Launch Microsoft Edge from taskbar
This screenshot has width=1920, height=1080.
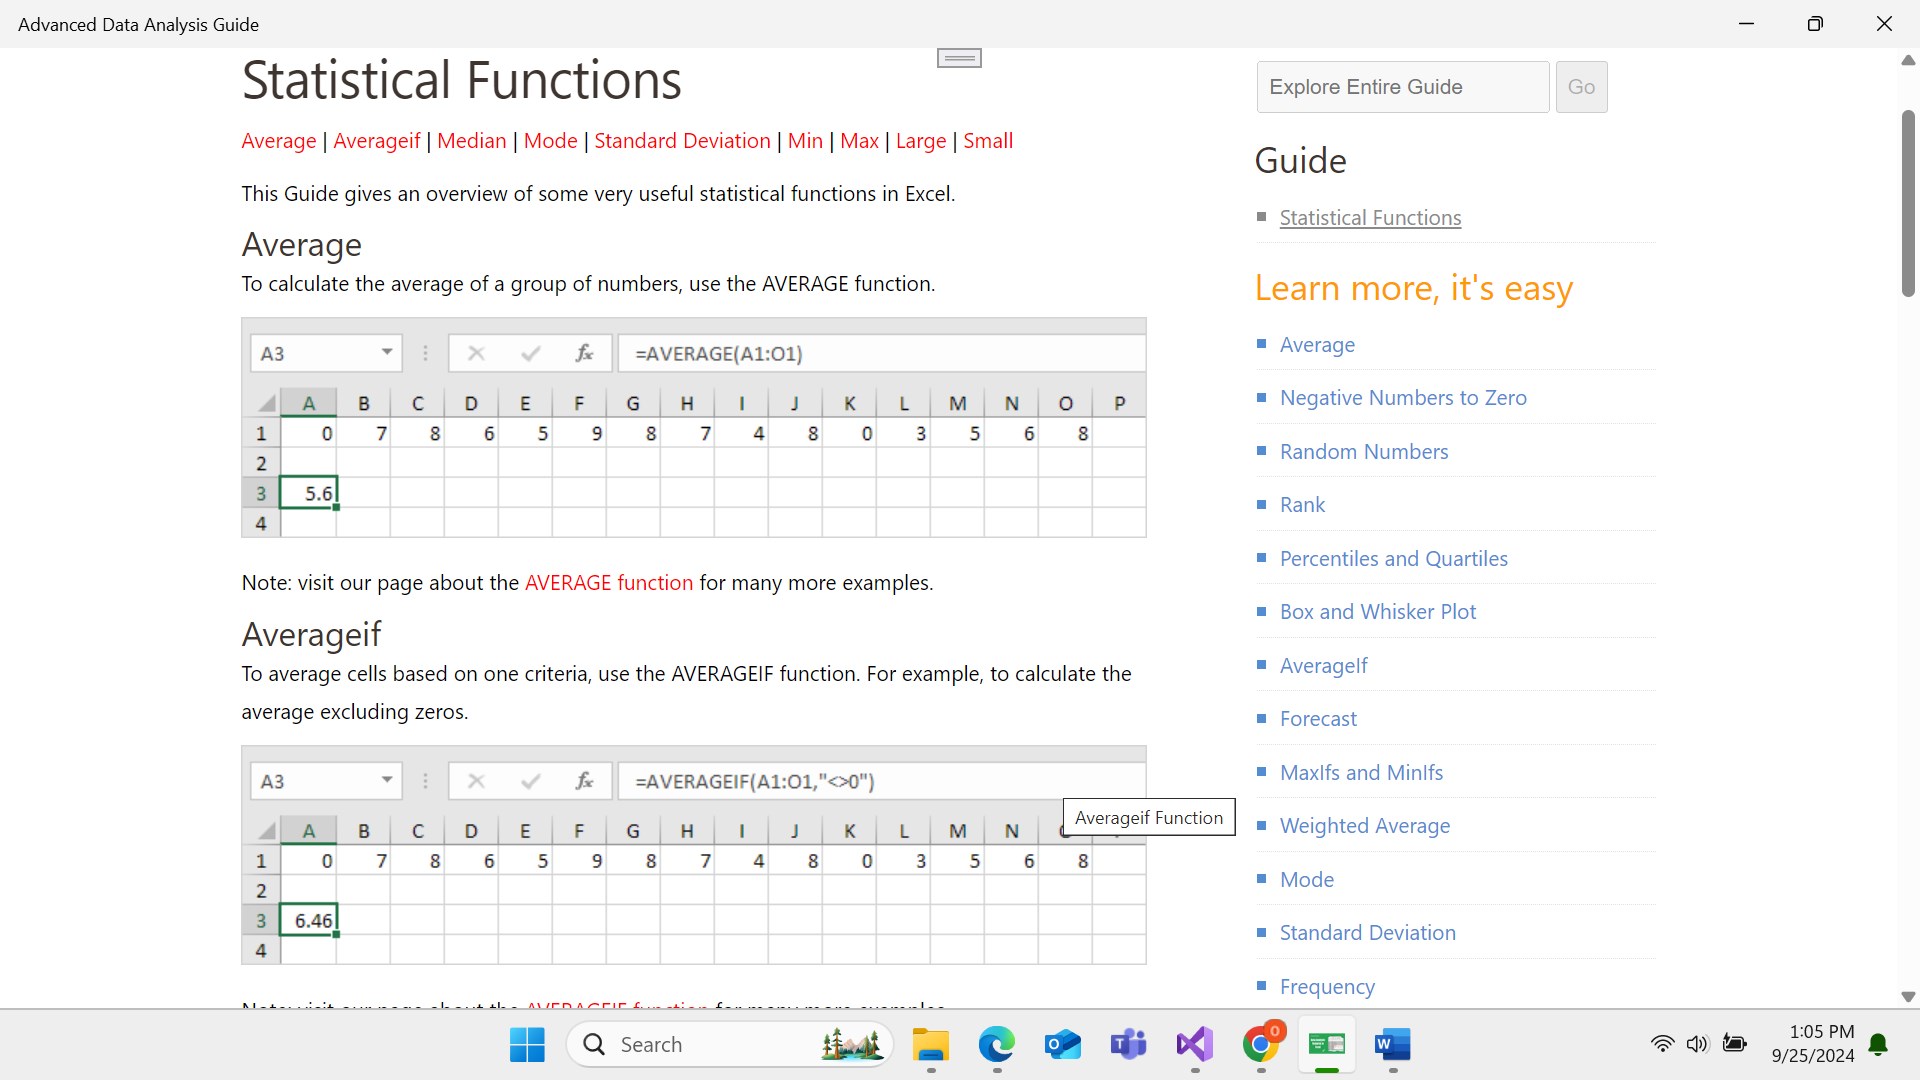point(996,1045)
